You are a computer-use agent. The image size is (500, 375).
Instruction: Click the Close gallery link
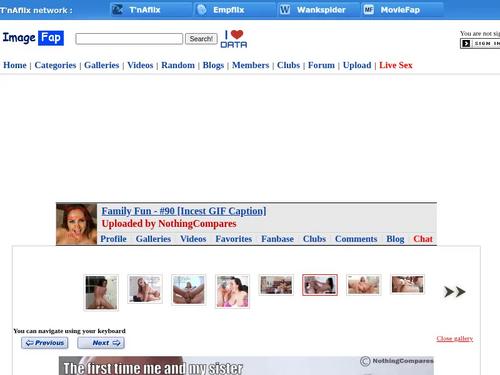455,339
